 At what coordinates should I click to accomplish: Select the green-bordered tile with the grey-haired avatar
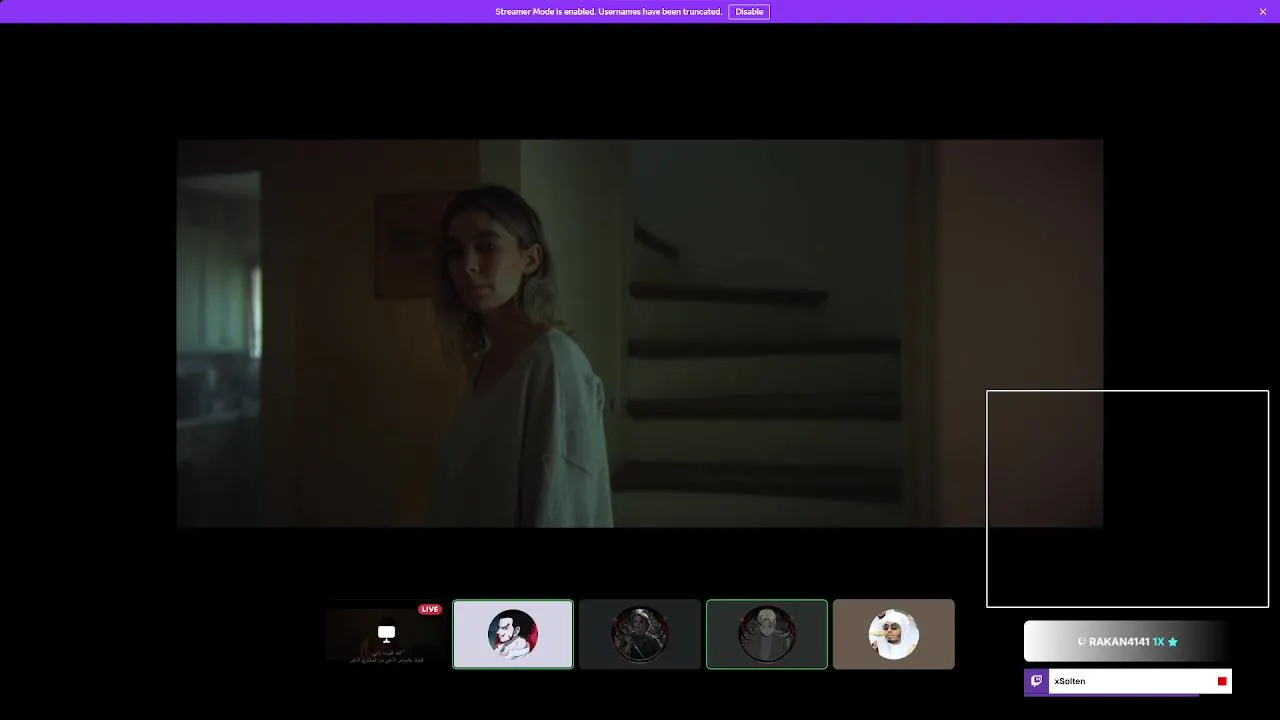[x=767, y=634]
